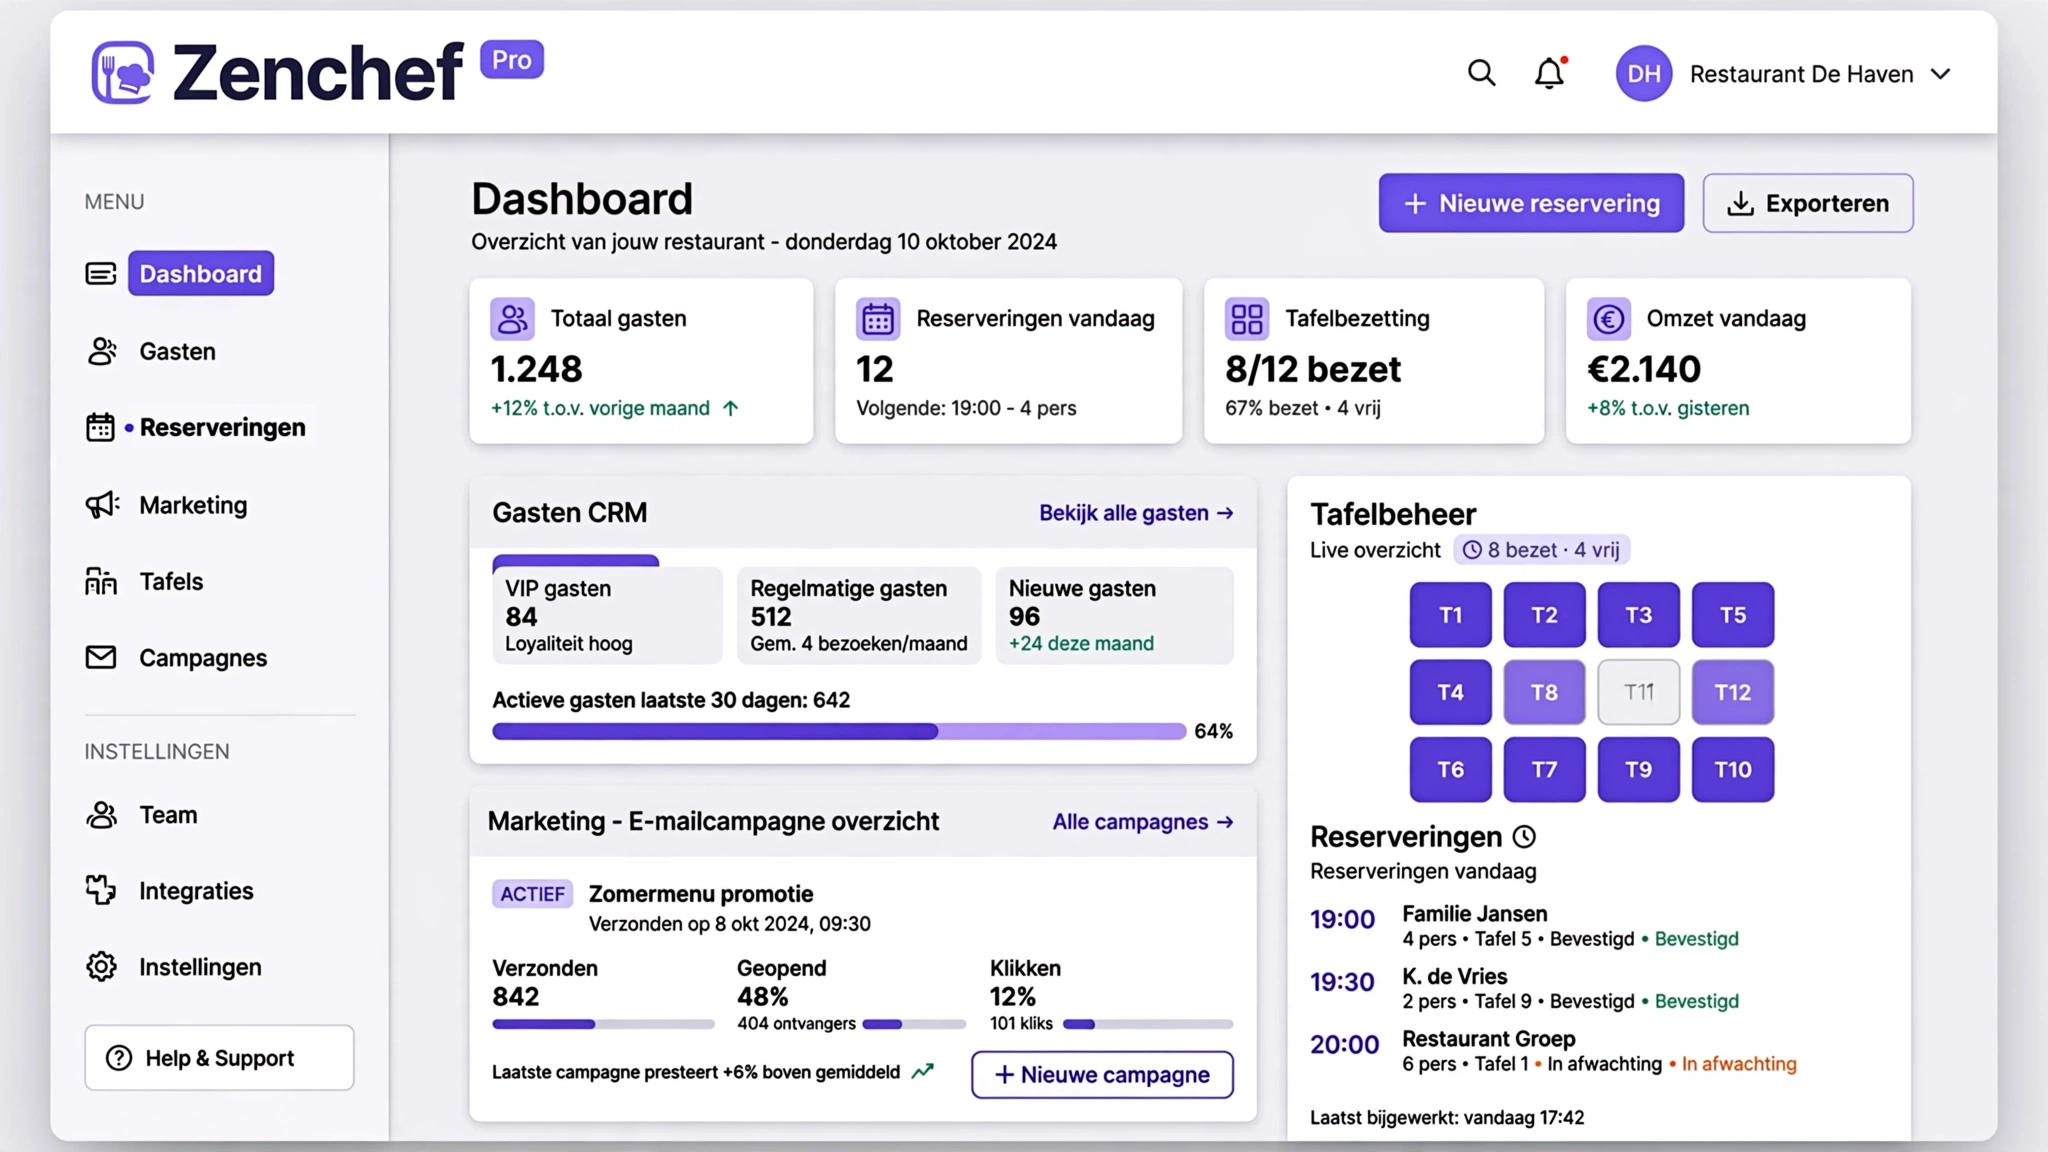Image resolution: width=2048 pixels, height=1152 pixels.
Task: Select table T7 tile
Action: click(1544, 769)
